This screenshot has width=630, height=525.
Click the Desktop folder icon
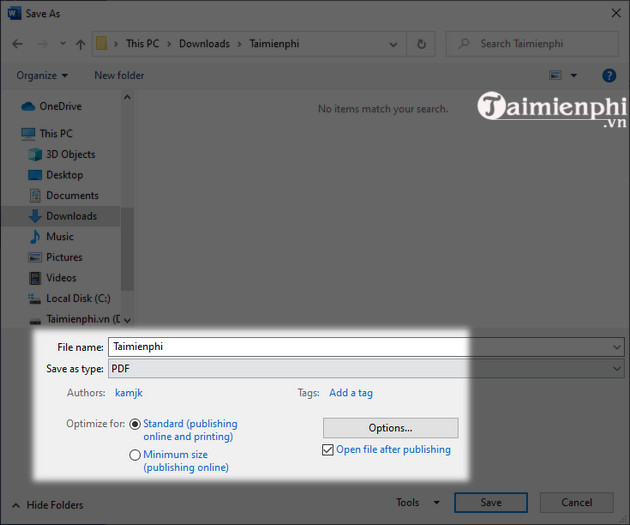(35, 175)
